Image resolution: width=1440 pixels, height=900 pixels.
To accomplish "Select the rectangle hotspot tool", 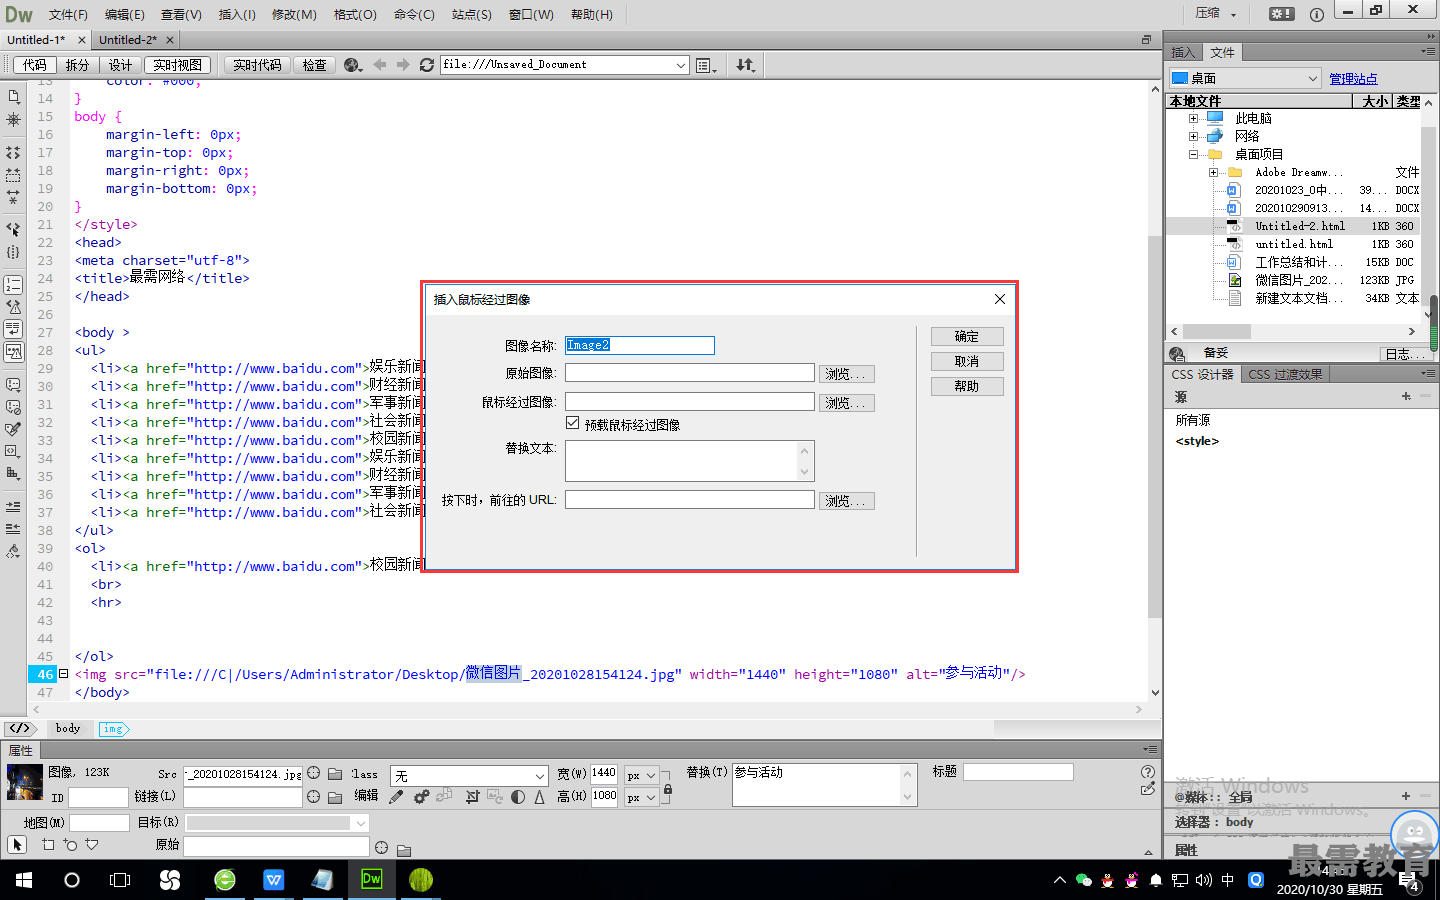I will point(48,845).
